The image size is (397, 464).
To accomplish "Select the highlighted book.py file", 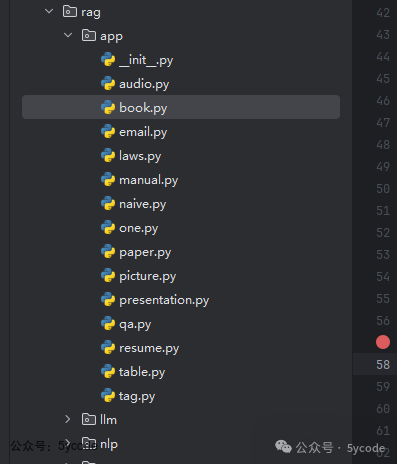I will (181, 107).
